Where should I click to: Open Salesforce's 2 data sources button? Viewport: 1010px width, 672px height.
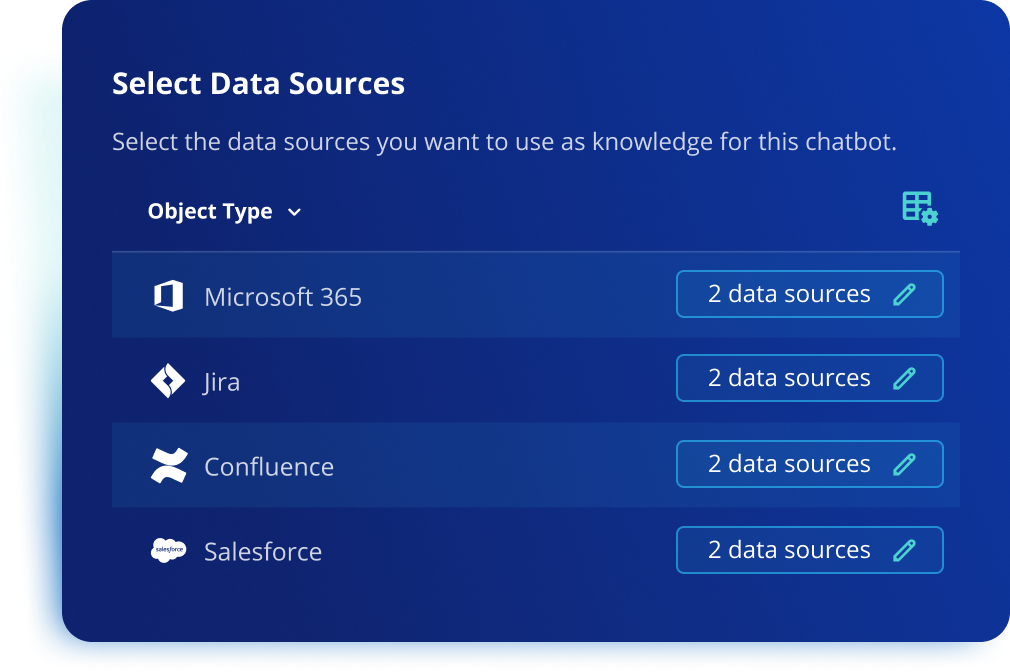click(810, 550)
